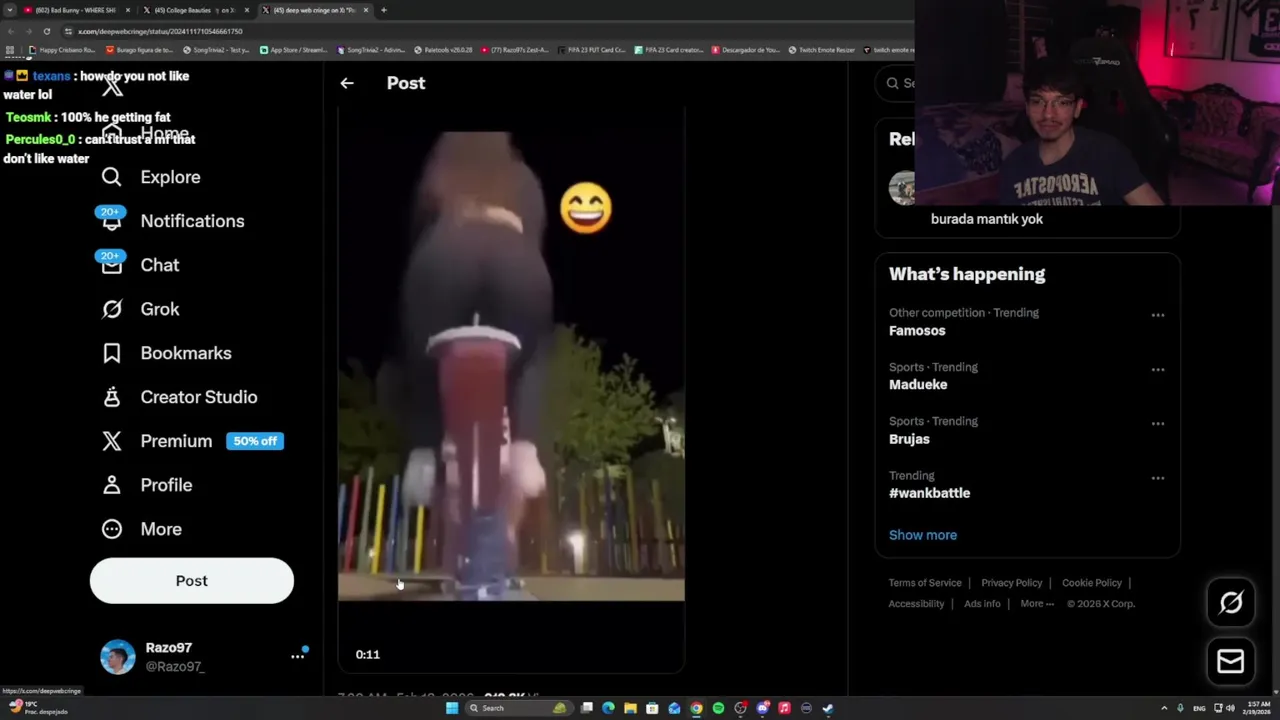1280x720 pixels.
Task: Open Steam from the taskbar
Action: (x=828, y=708)
